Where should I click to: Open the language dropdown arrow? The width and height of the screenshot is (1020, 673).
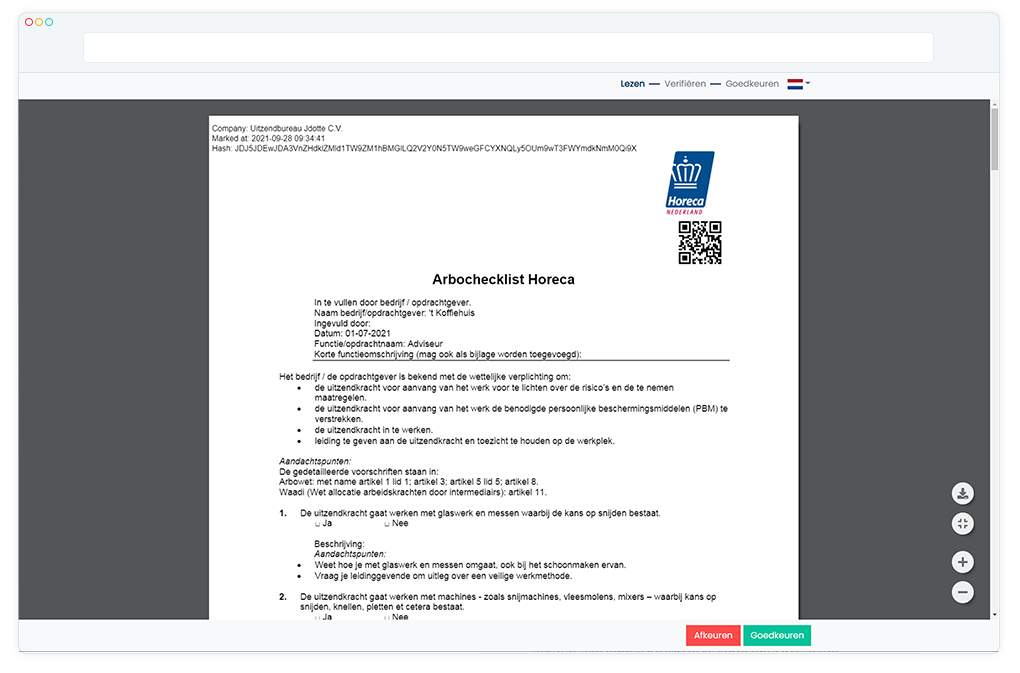808,83
